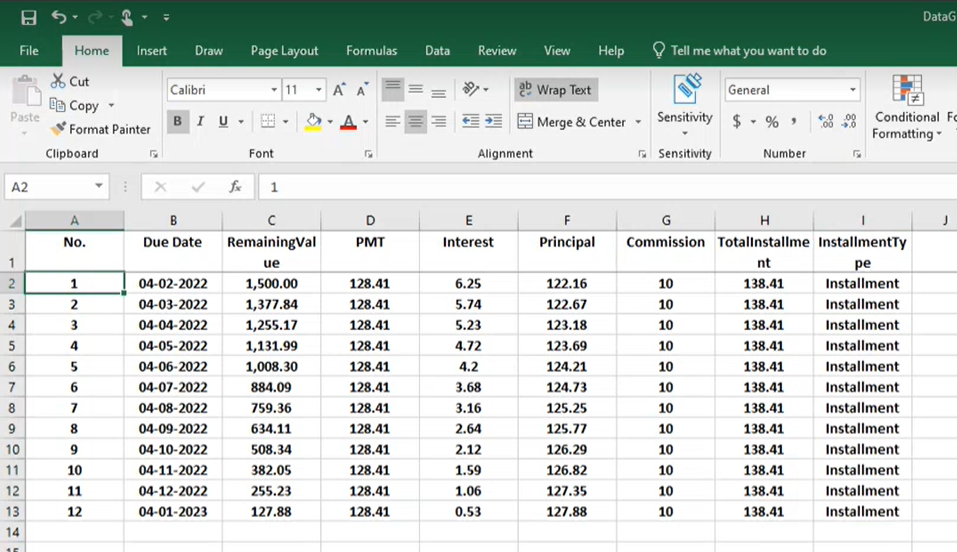Click the Conditional Formatting icon
This screenshot has height=552, width=957.
(x=907, y=90)
